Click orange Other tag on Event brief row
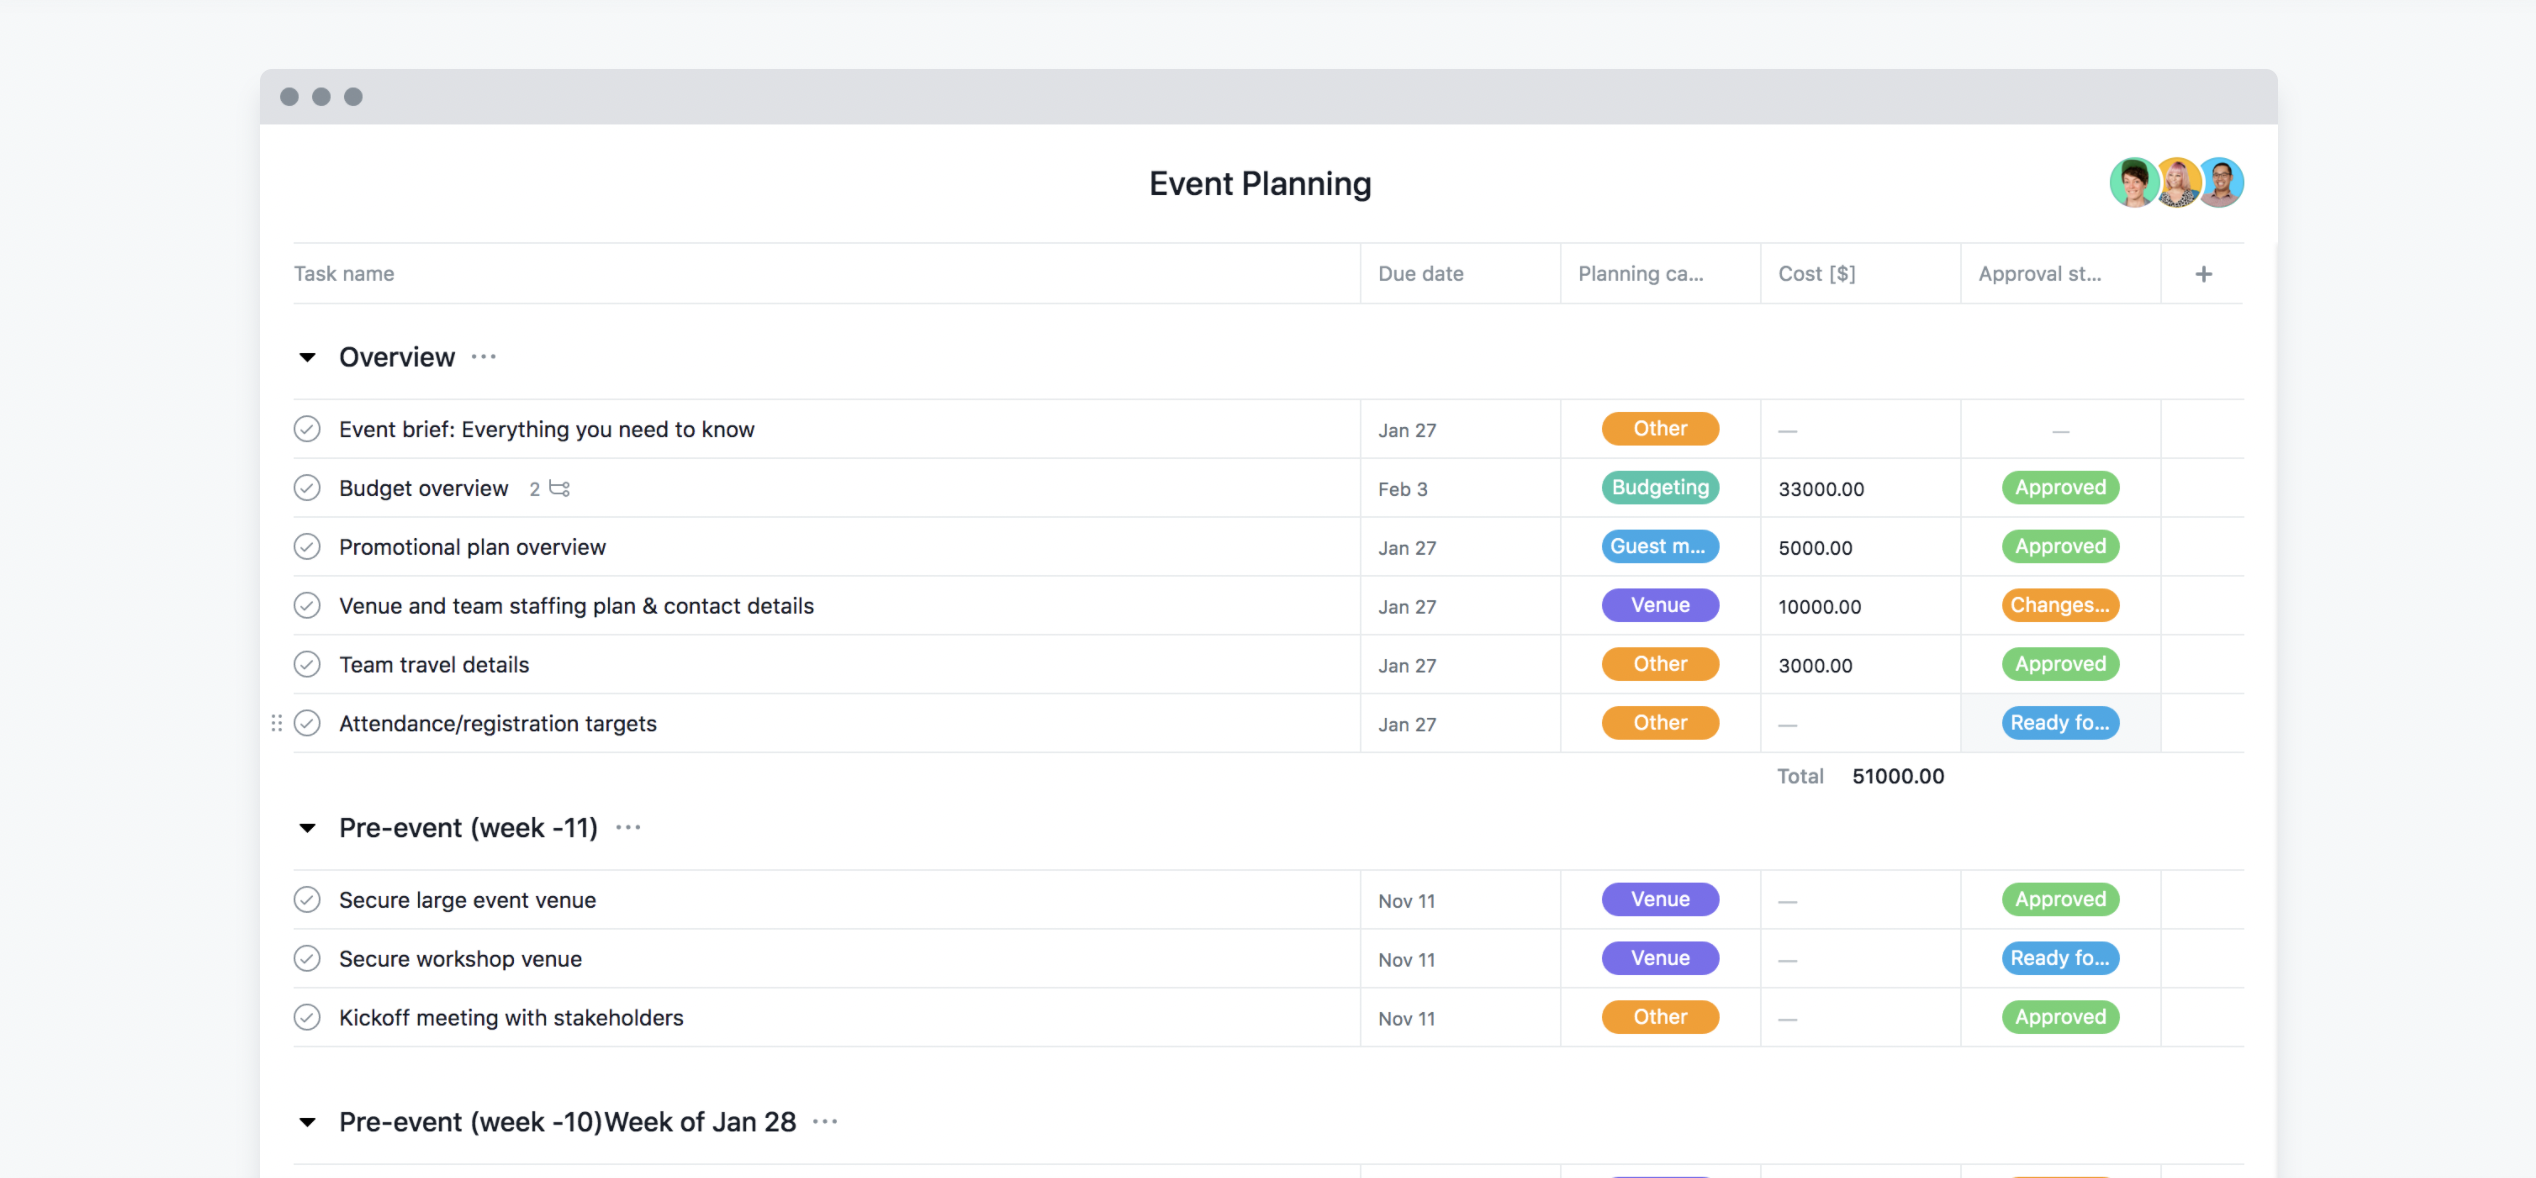2536x1178 pixels. [x=1660, y=429]
